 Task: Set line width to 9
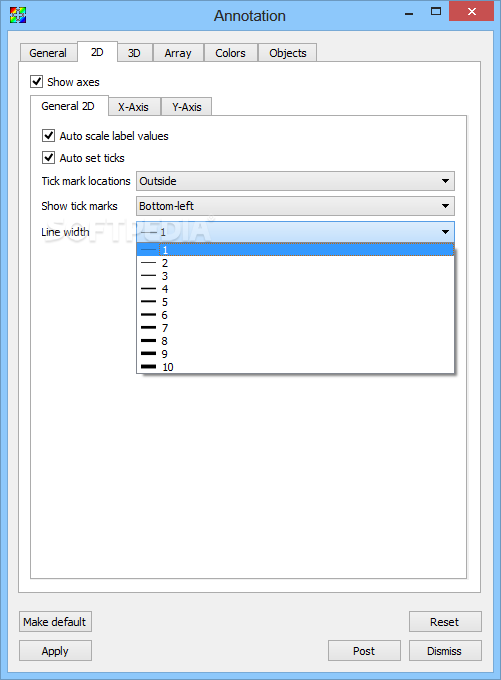click(295, 354)
